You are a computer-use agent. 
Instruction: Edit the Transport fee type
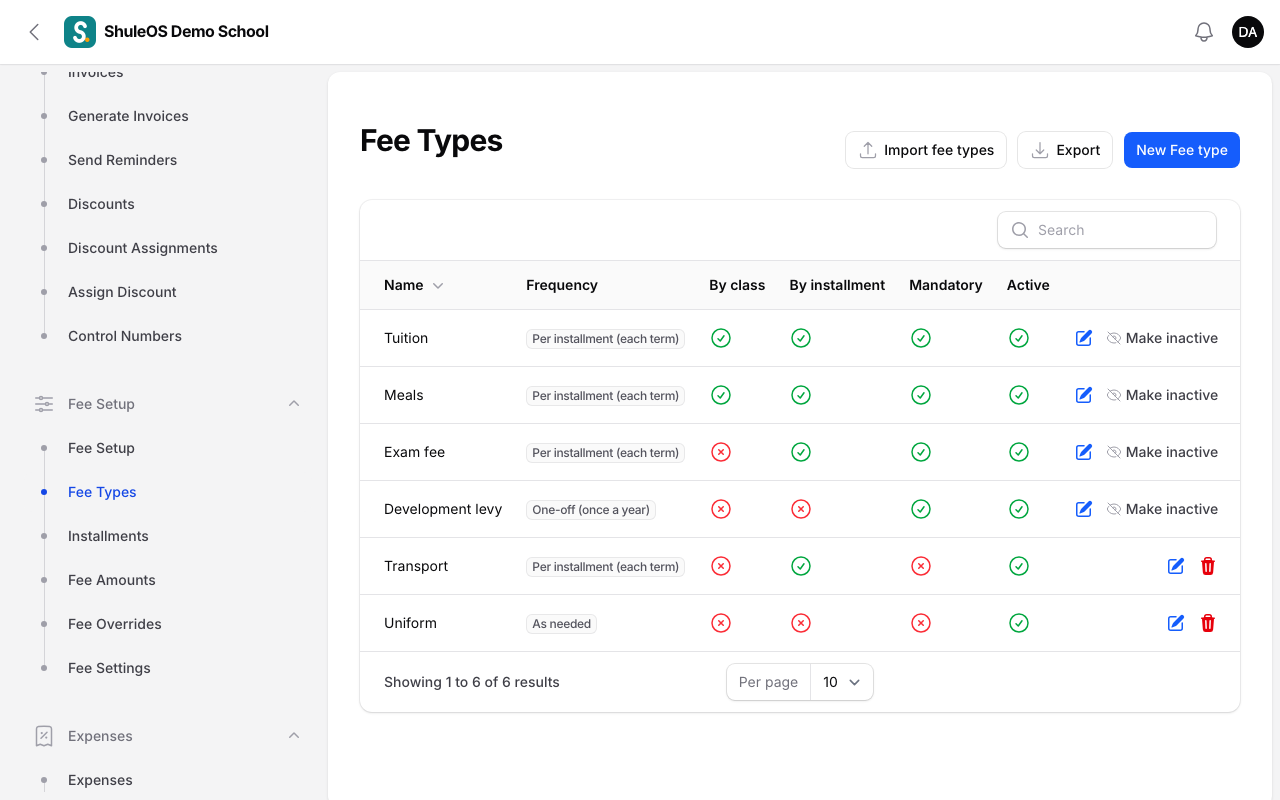pos(1176,566)
